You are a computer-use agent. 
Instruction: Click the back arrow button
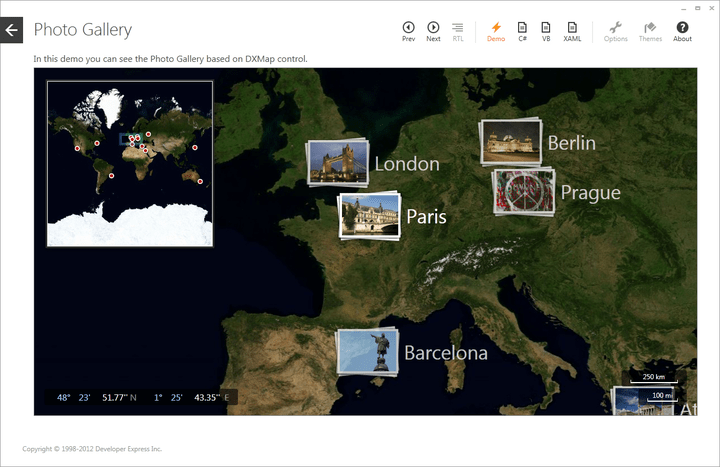click(11, 30)
